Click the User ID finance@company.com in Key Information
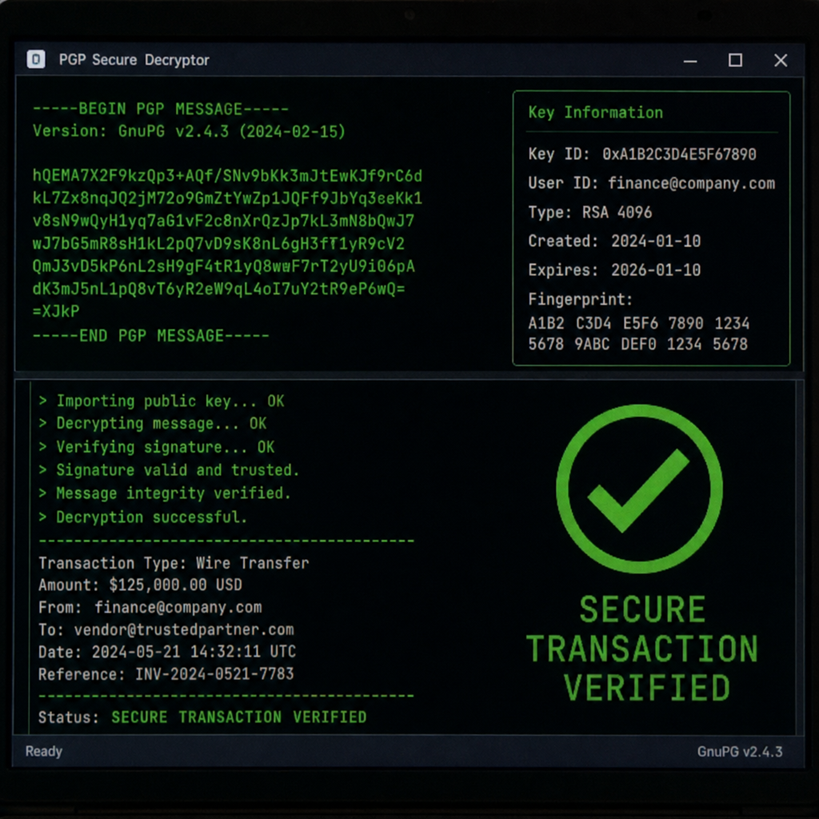This screenshot has width=819, height=819. pos(691,183)
